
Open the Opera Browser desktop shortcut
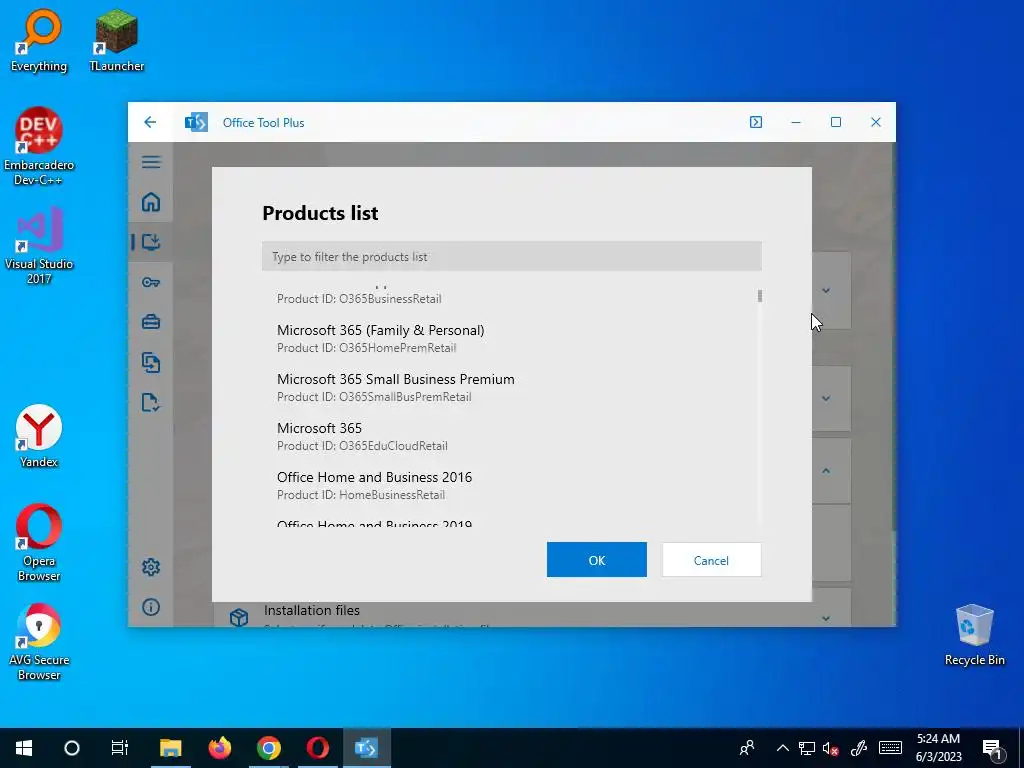39,542
